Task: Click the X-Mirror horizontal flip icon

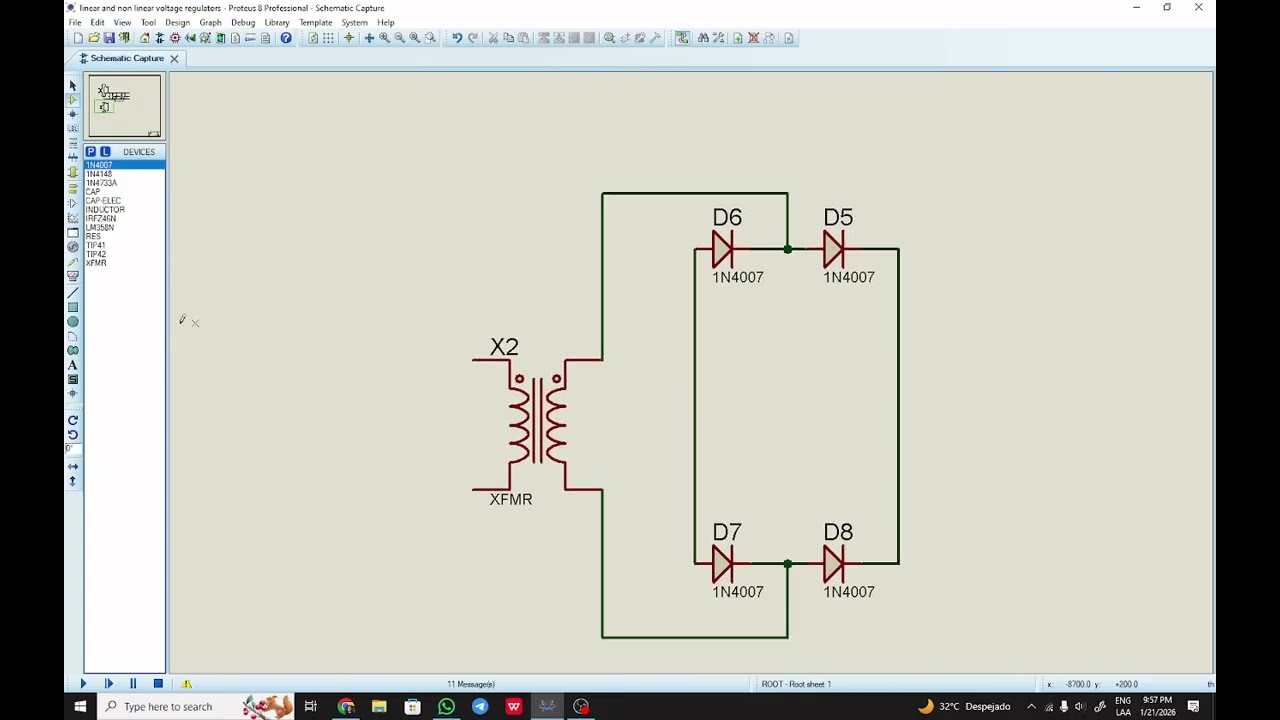Action: [x=73, y=467]
